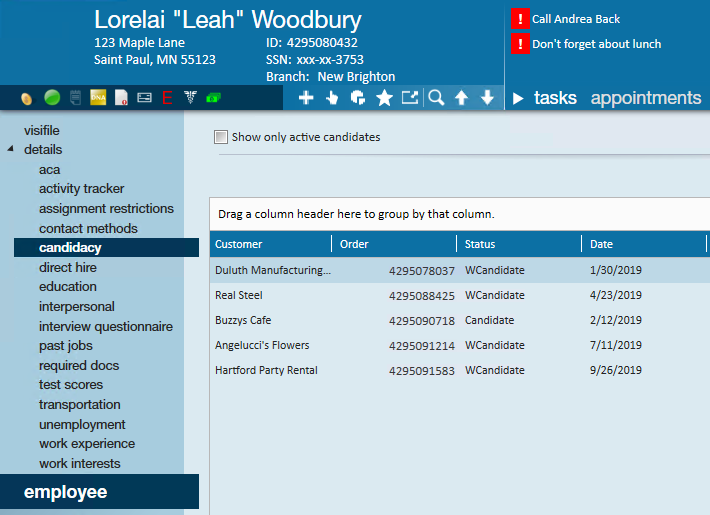Select details in sidebar
Viewport: 710px width, 515px height.
43,149
